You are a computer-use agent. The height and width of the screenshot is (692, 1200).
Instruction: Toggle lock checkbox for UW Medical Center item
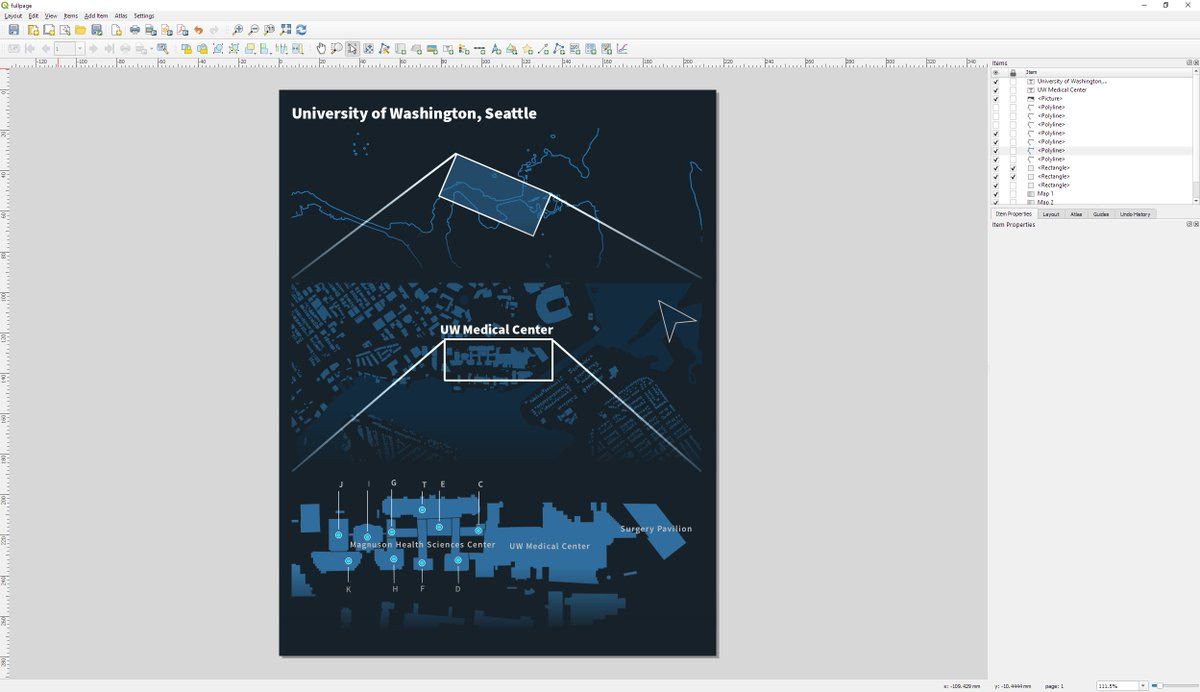1013,90
